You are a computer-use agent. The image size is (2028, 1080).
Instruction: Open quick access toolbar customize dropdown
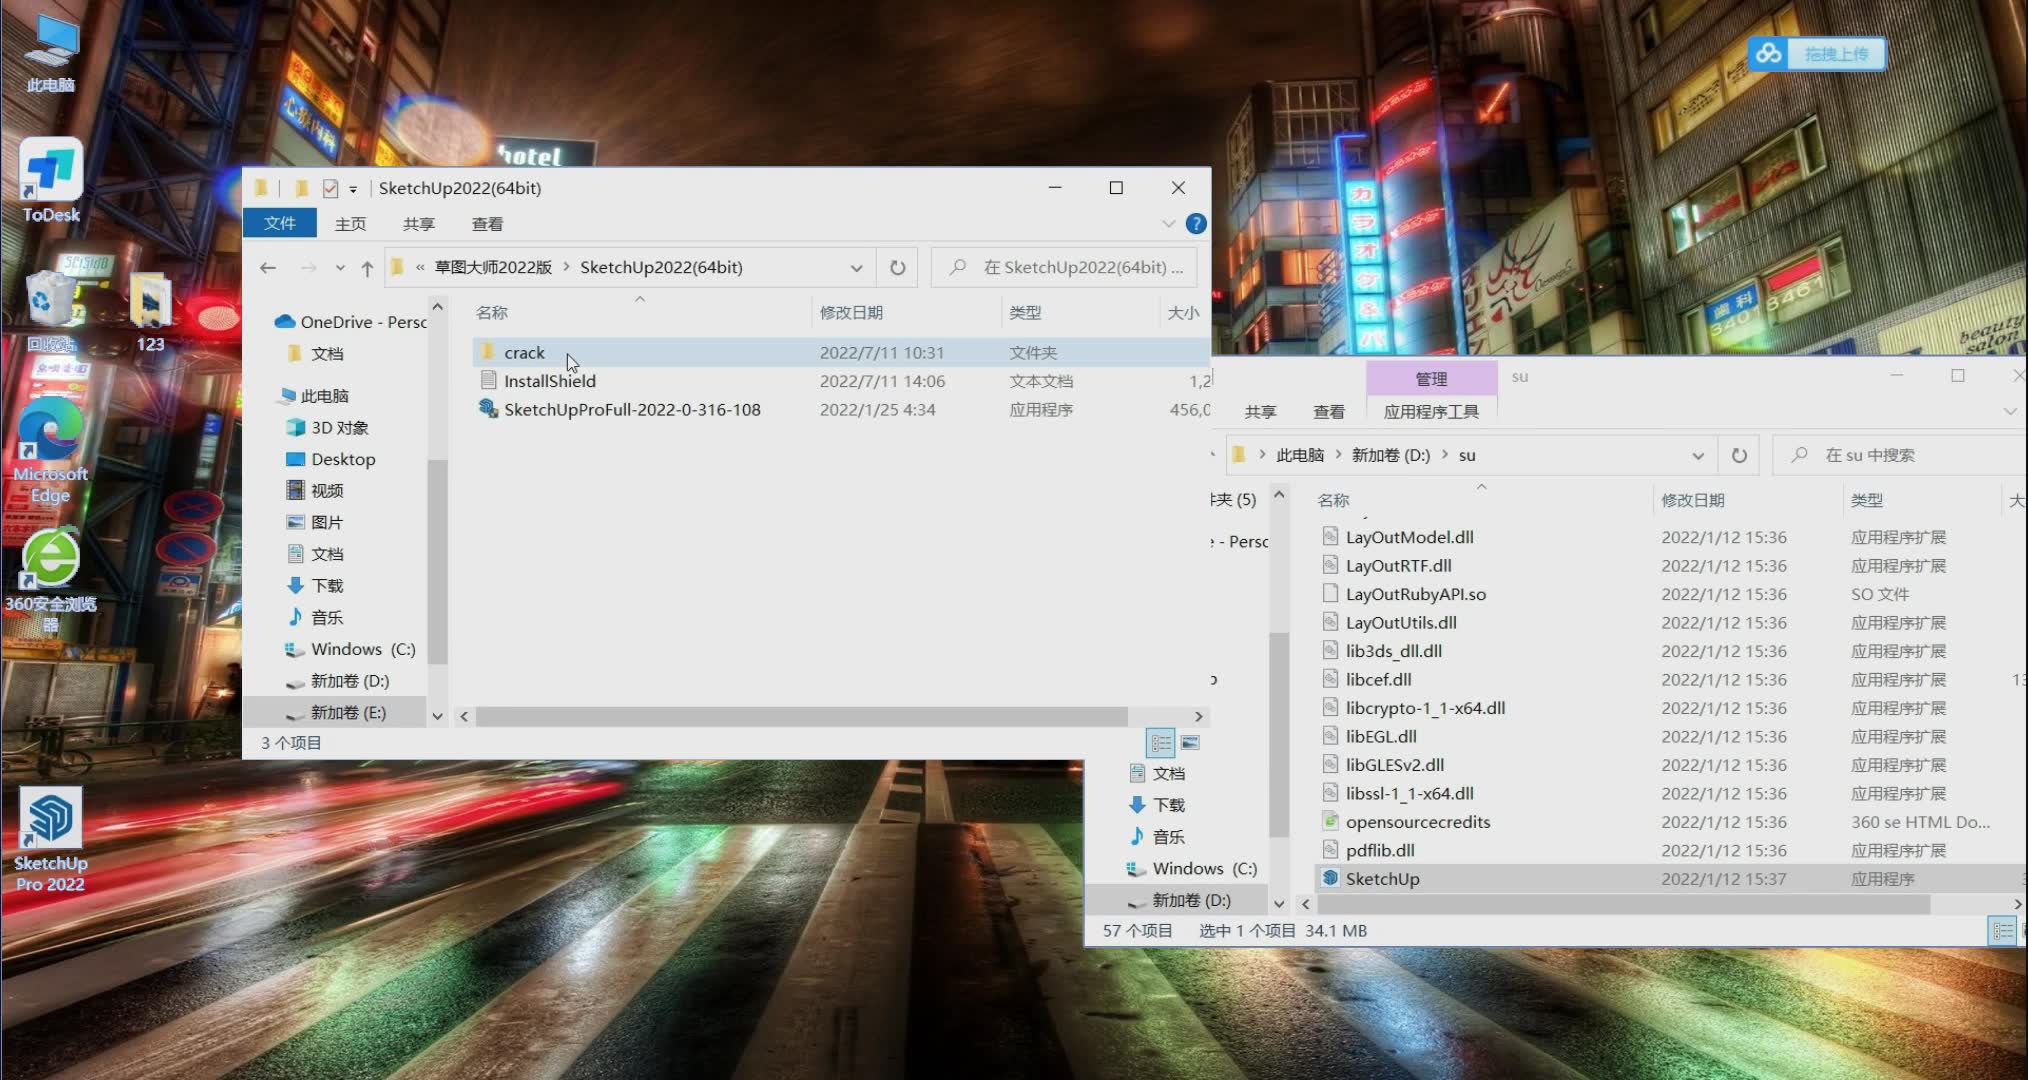pos(353,189)
